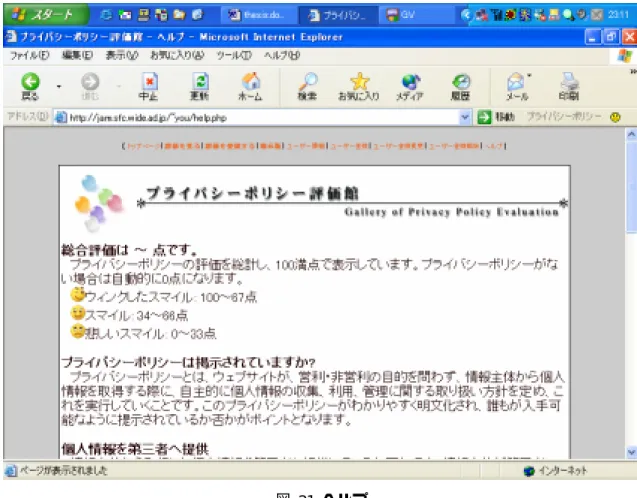The image size is (637, 498).
Task: Switch to the GV taskbar window
Action: pos(417,15)
